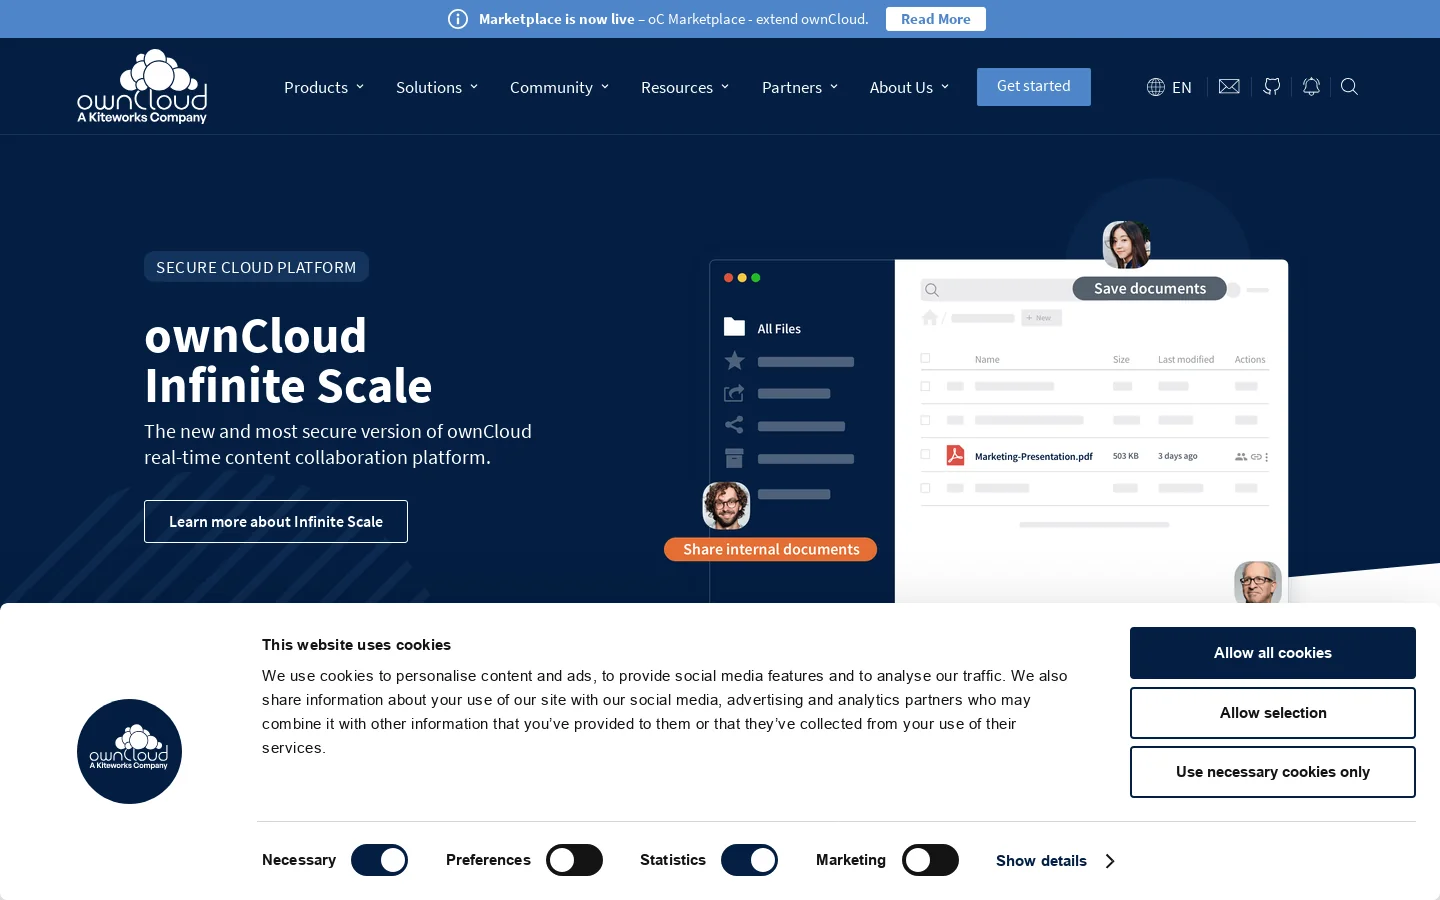Click the Save documents label

(x=1150, y=289)
